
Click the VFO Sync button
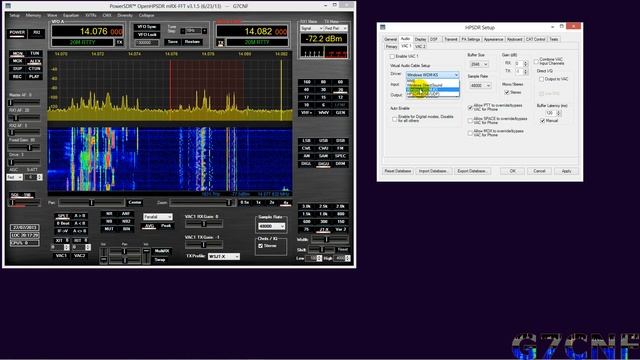(147, 27)
